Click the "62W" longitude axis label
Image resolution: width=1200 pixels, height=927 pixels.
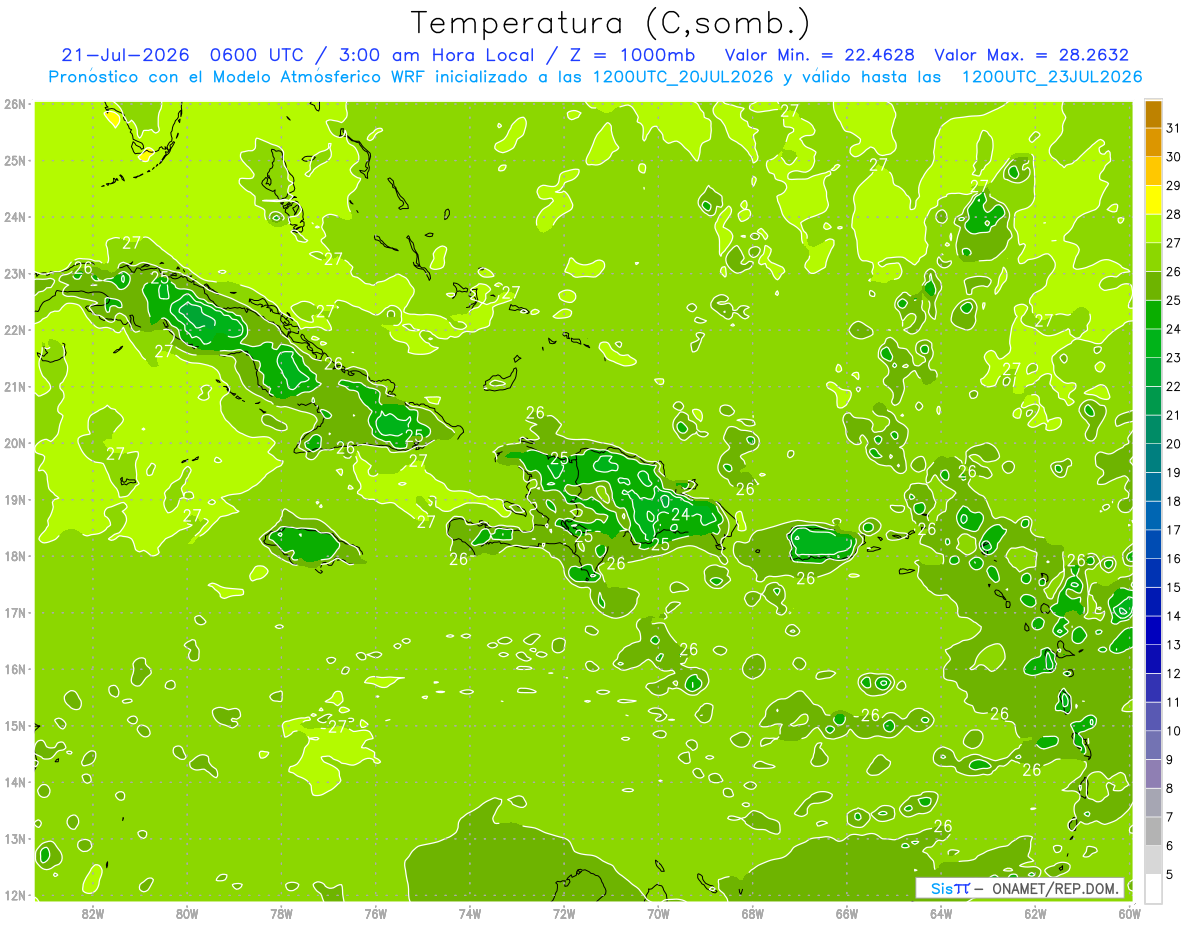click(1035, 913)
